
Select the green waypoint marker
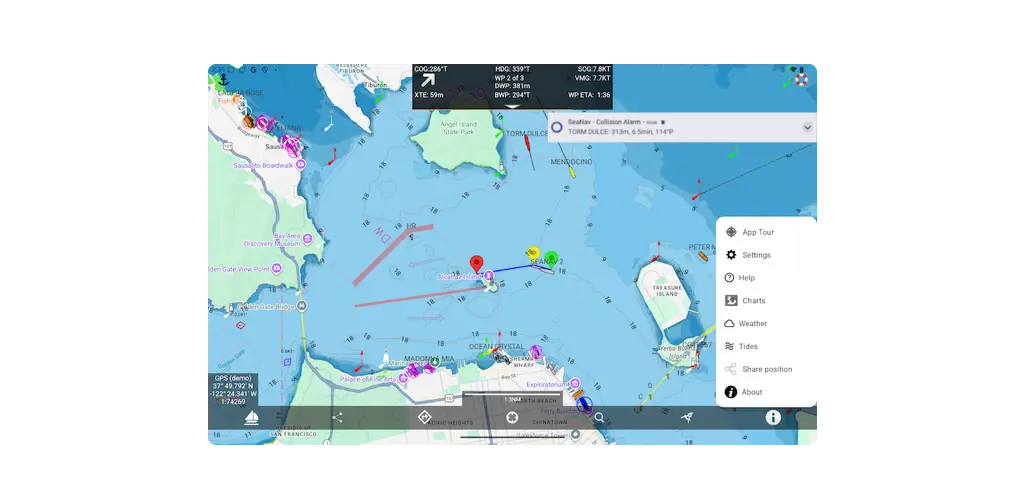(552, 257)
